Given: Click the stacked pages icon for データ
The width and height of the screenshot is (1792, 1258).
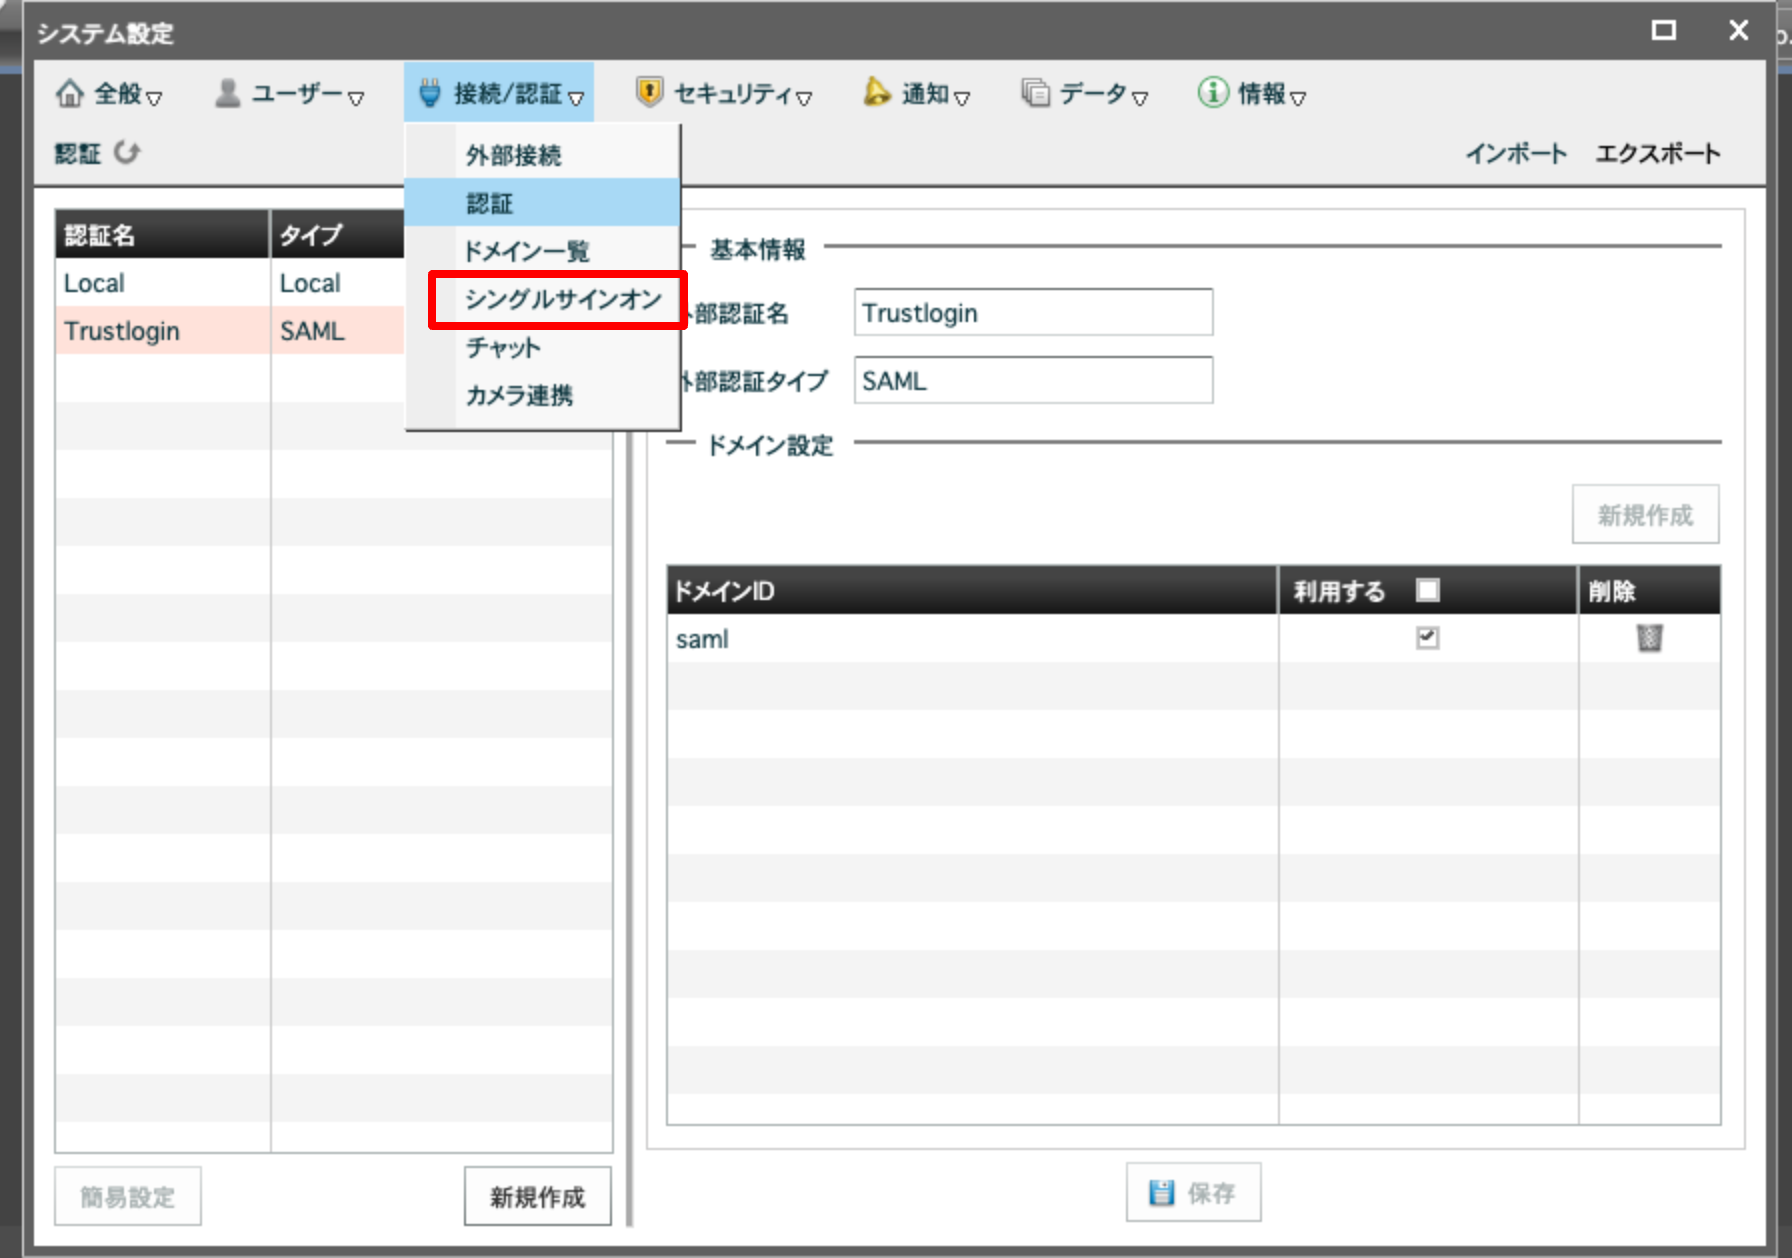Looking at the screenshot, I should click(1035, 93).
